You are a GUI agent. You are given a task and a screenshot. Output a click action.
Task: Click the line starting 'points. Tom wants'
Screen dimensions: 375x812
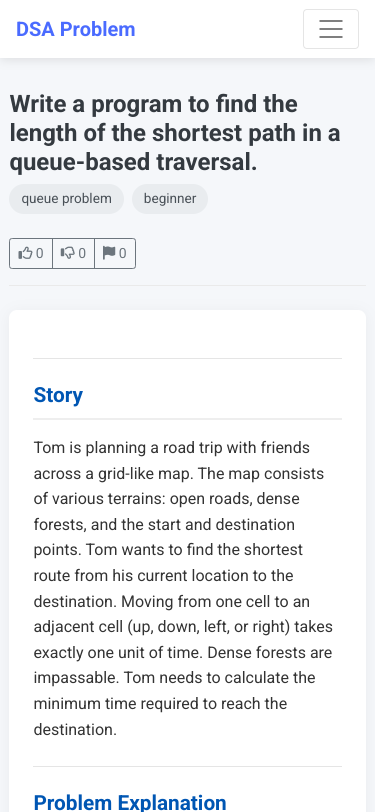click(168, 549)
